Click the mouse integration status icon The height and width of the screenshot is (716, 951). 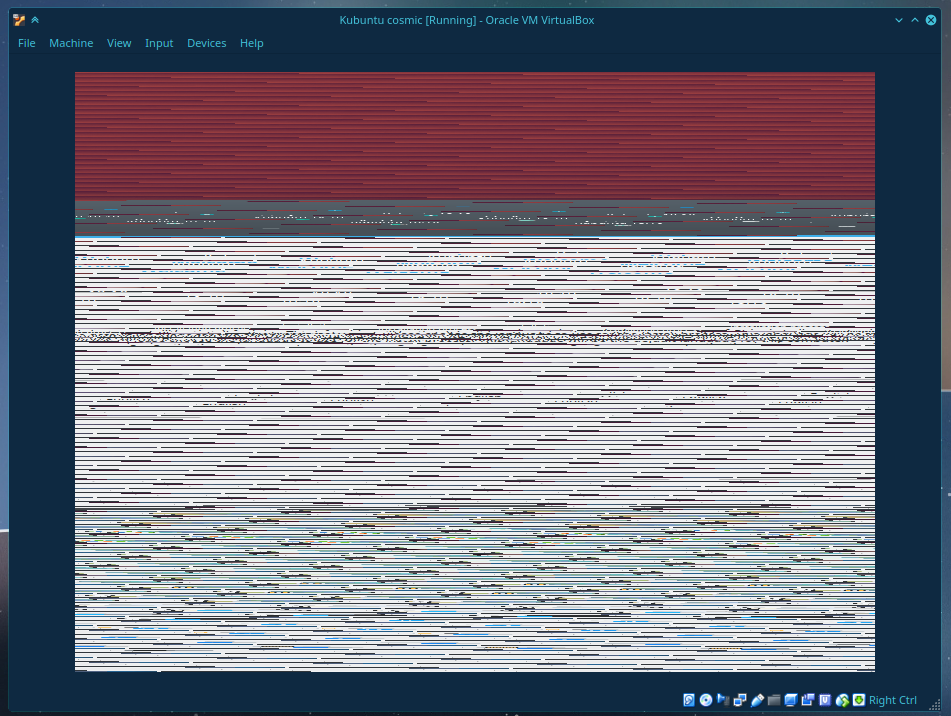842,700
